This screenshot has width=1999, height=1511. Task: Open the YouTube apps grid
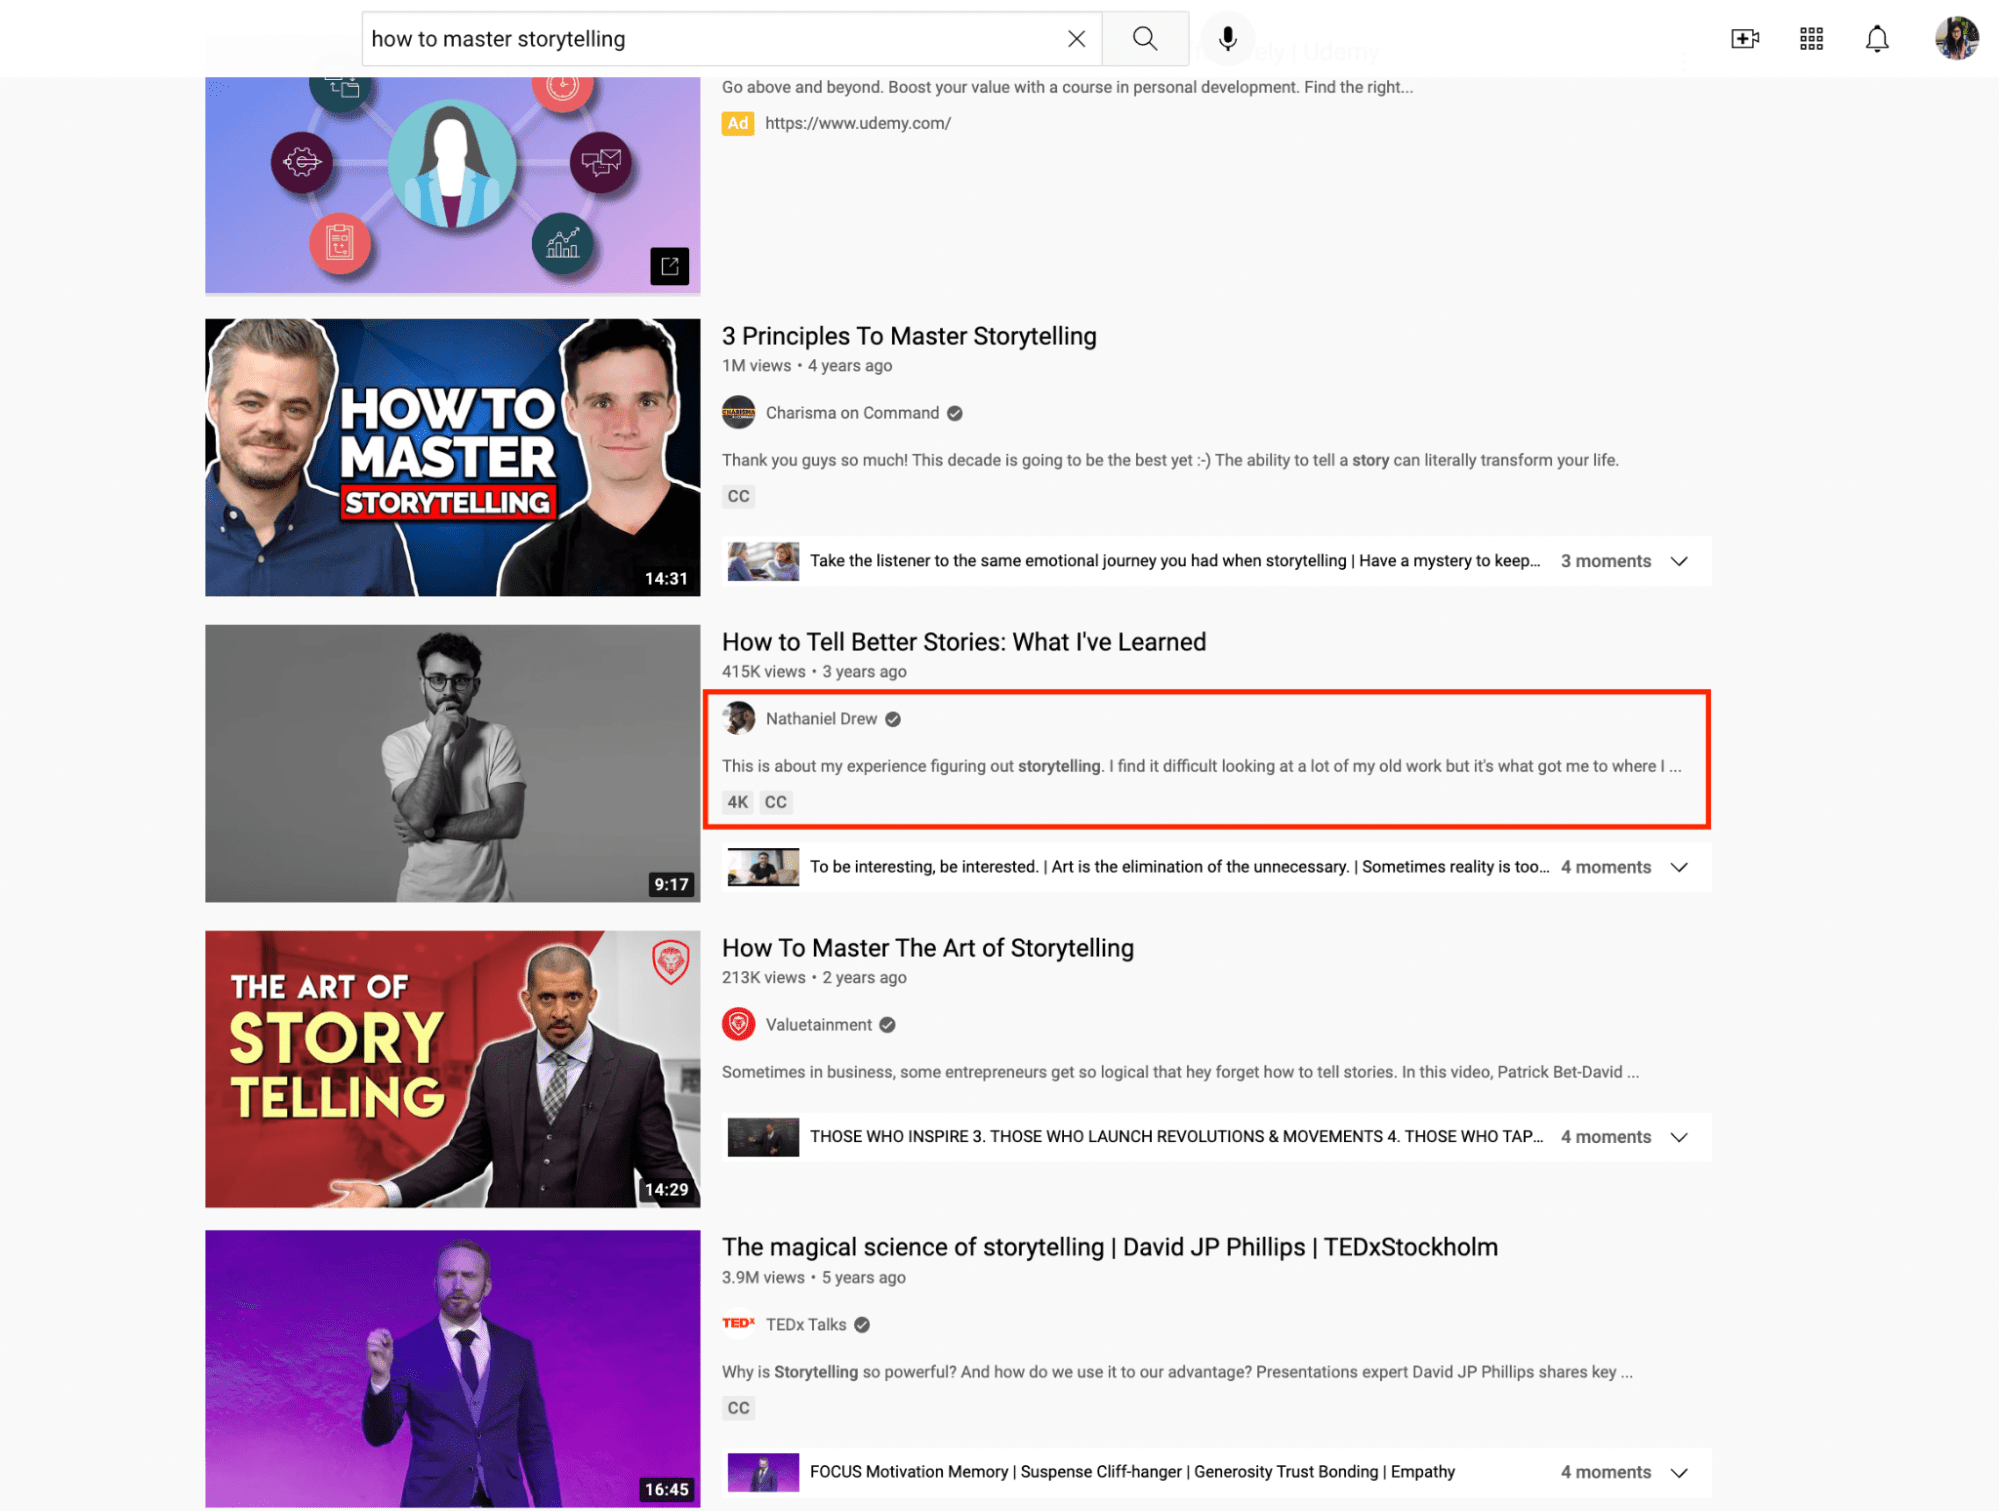pyautogui.click(x=1811, y=39)
